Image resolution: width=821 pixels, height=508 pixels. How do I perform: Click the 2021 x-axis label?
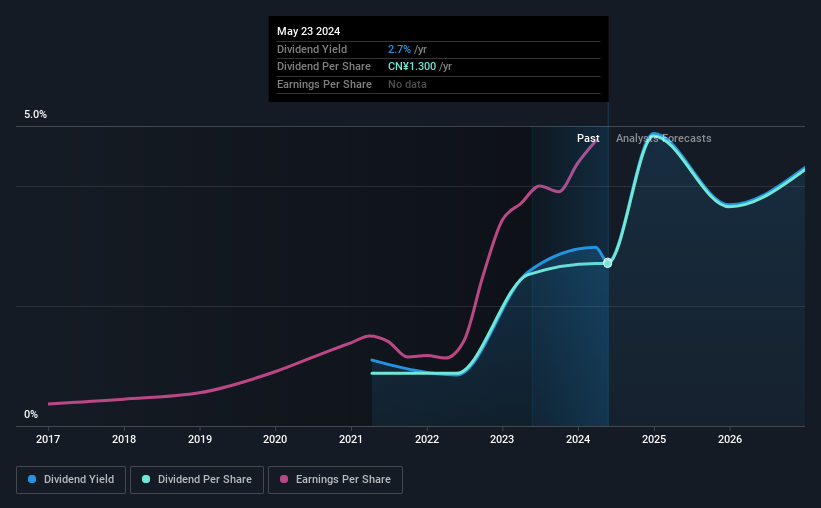point(351,439)
